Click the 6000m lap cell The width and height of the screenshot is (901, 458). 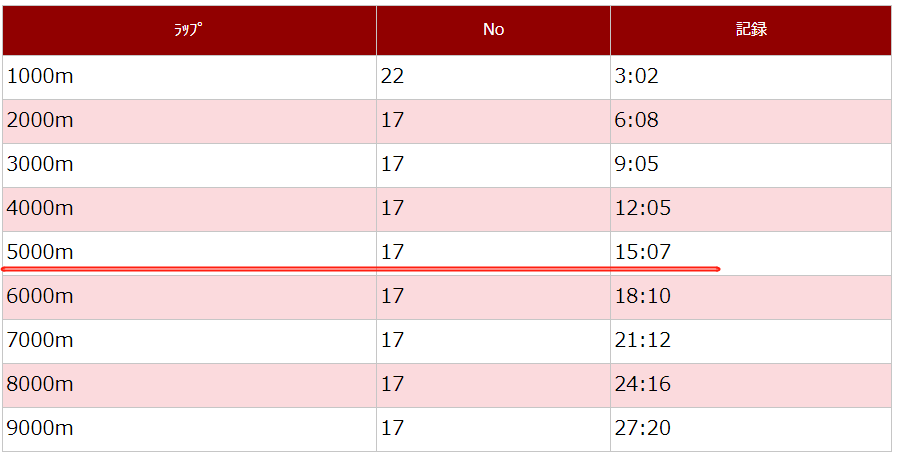(x=40, y=297)
